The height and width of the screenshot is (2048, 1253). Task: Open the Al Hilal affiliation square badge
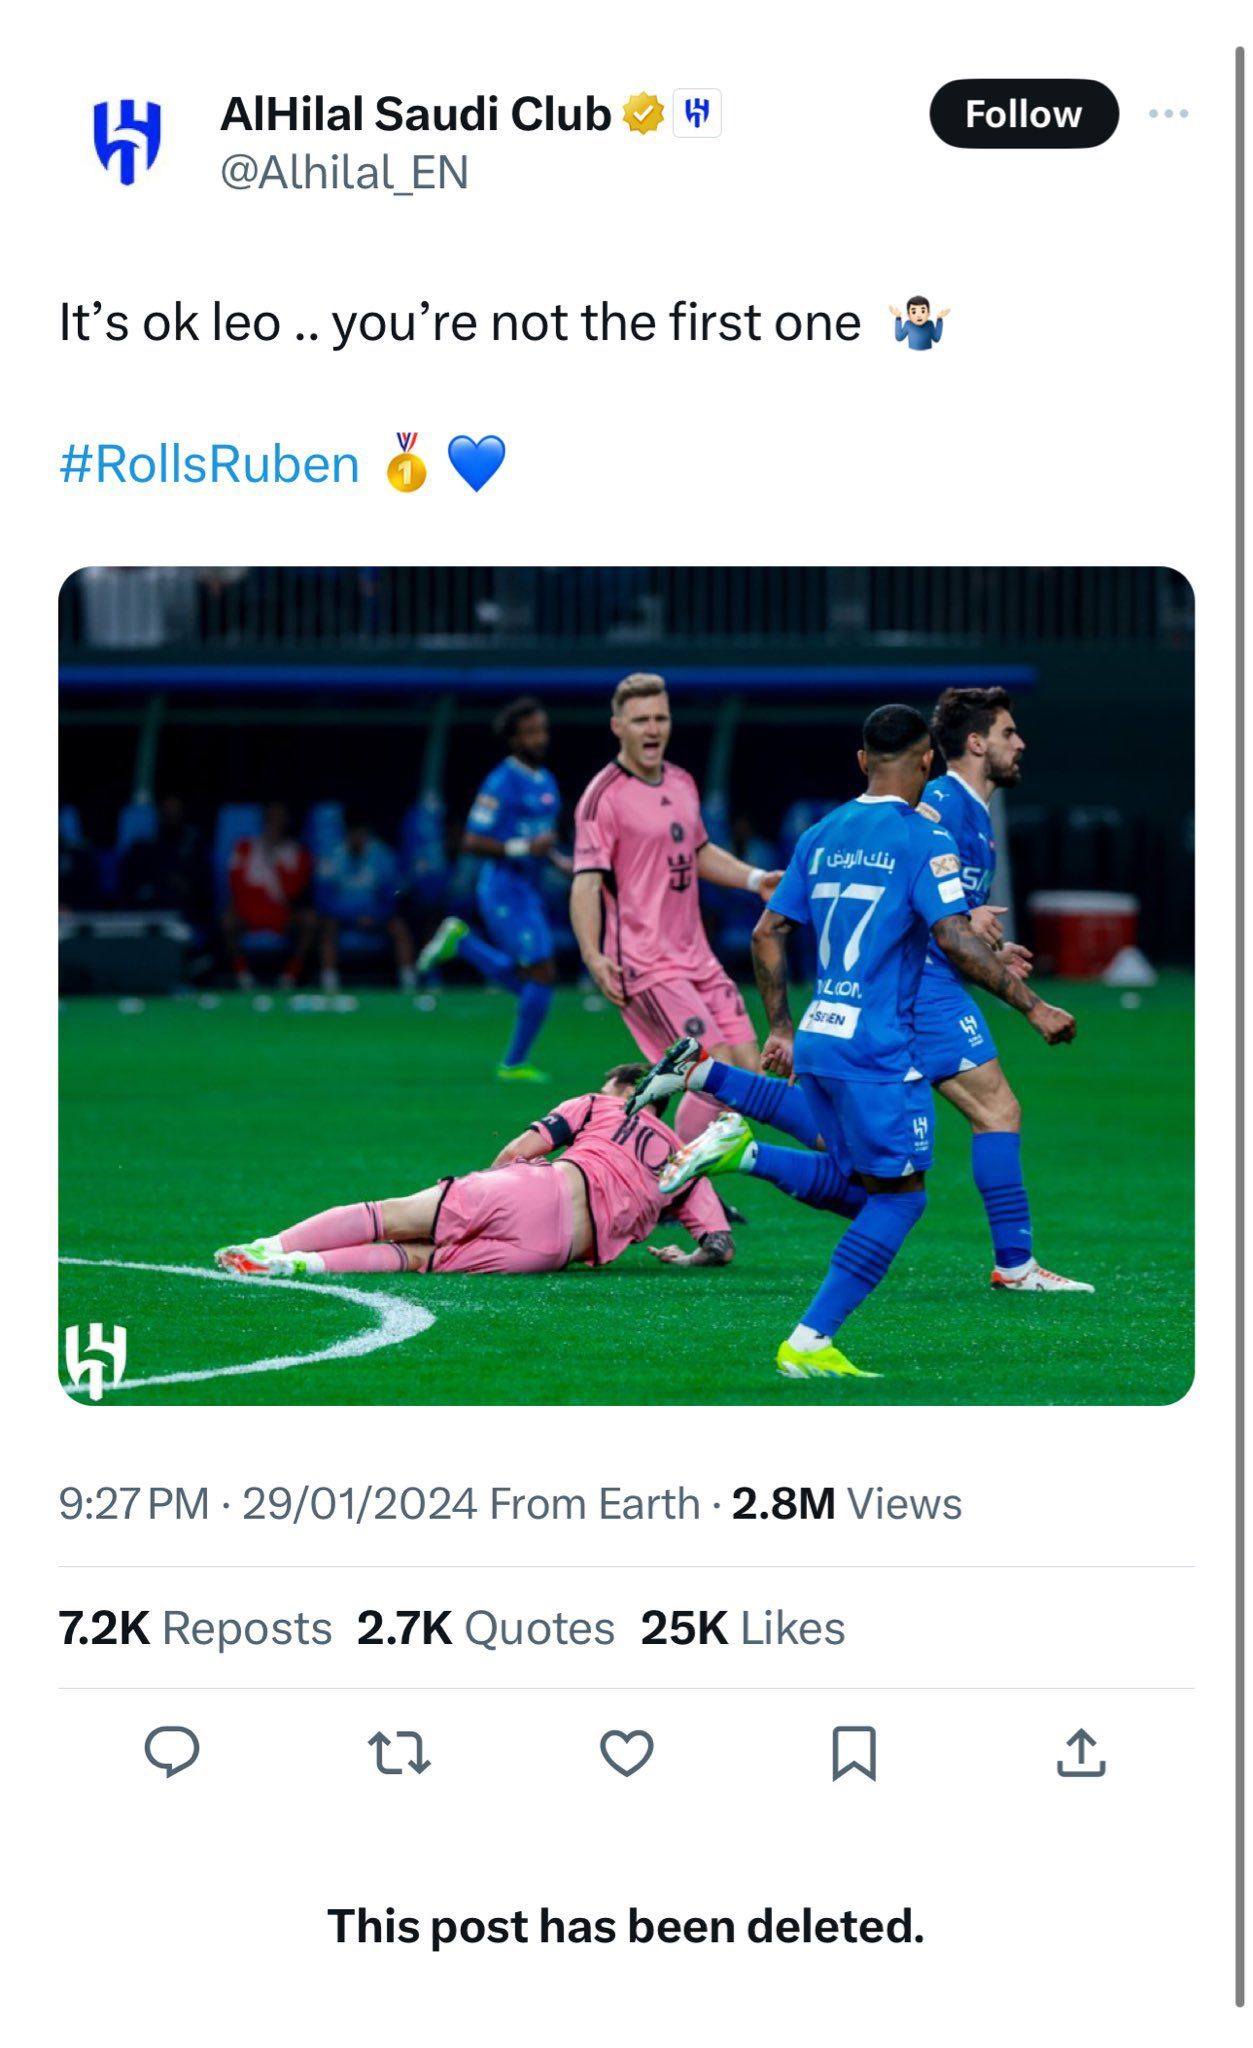pyautogui.click(x=700, y=113)
